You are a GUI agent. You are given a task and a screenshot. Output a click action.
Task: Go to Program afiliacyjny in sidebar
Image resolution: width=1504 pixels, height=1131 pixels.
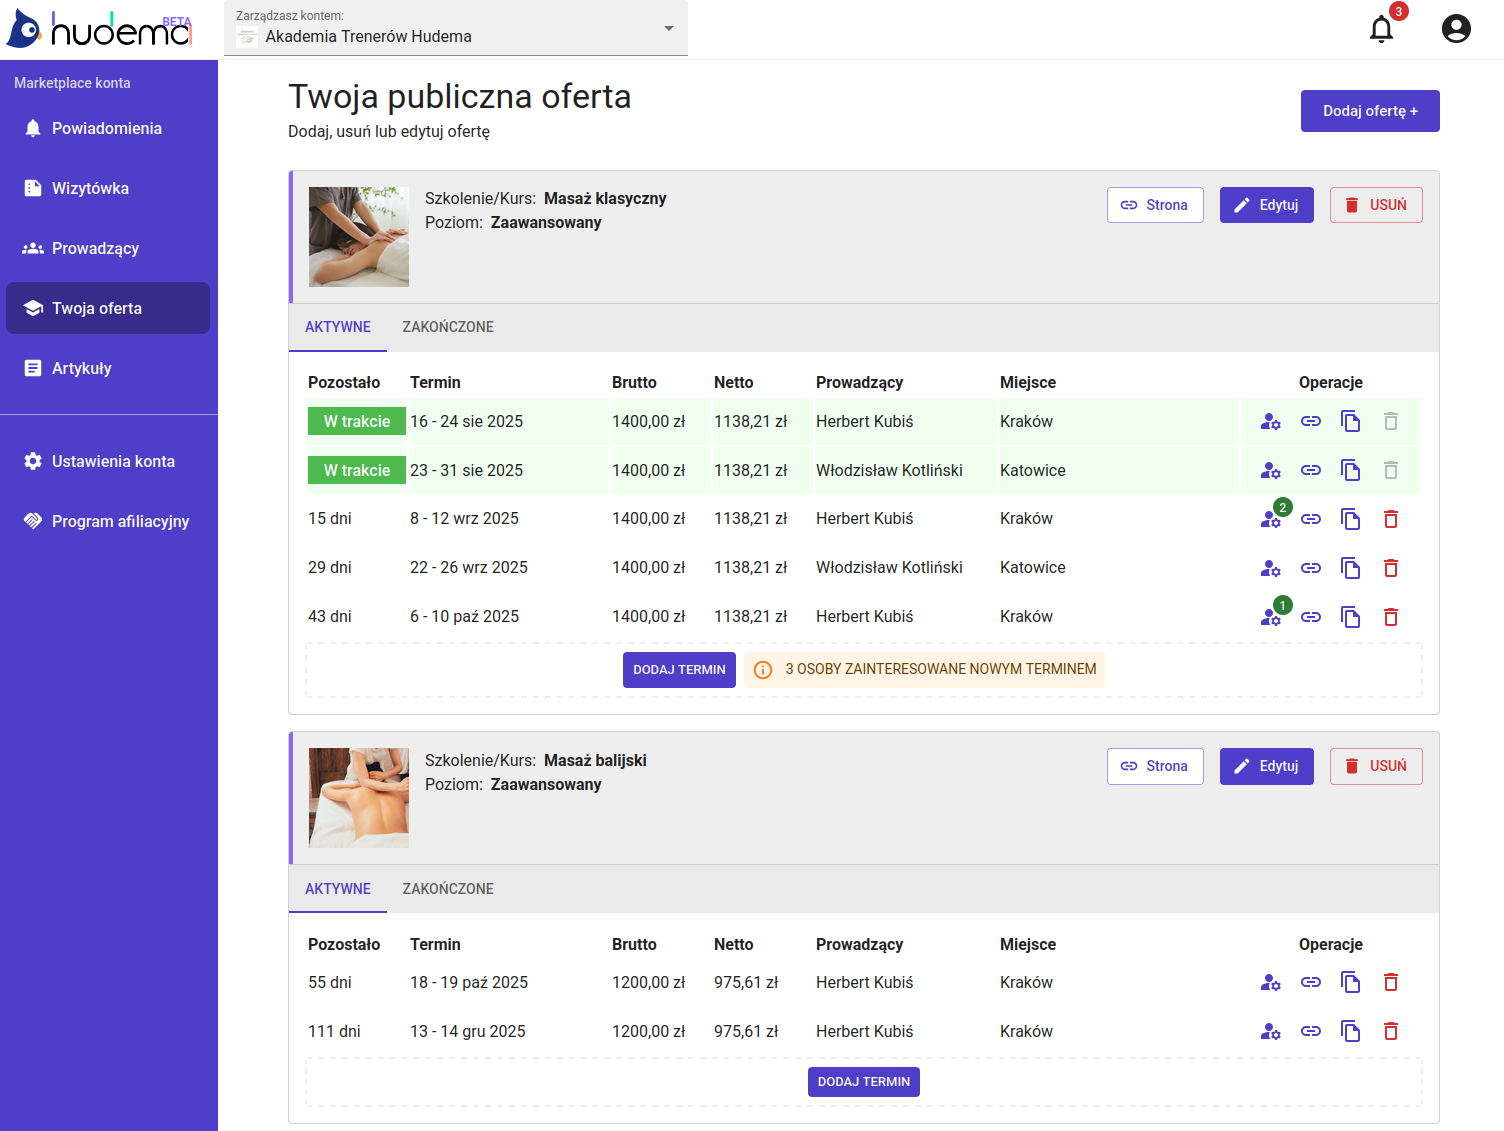120,521
